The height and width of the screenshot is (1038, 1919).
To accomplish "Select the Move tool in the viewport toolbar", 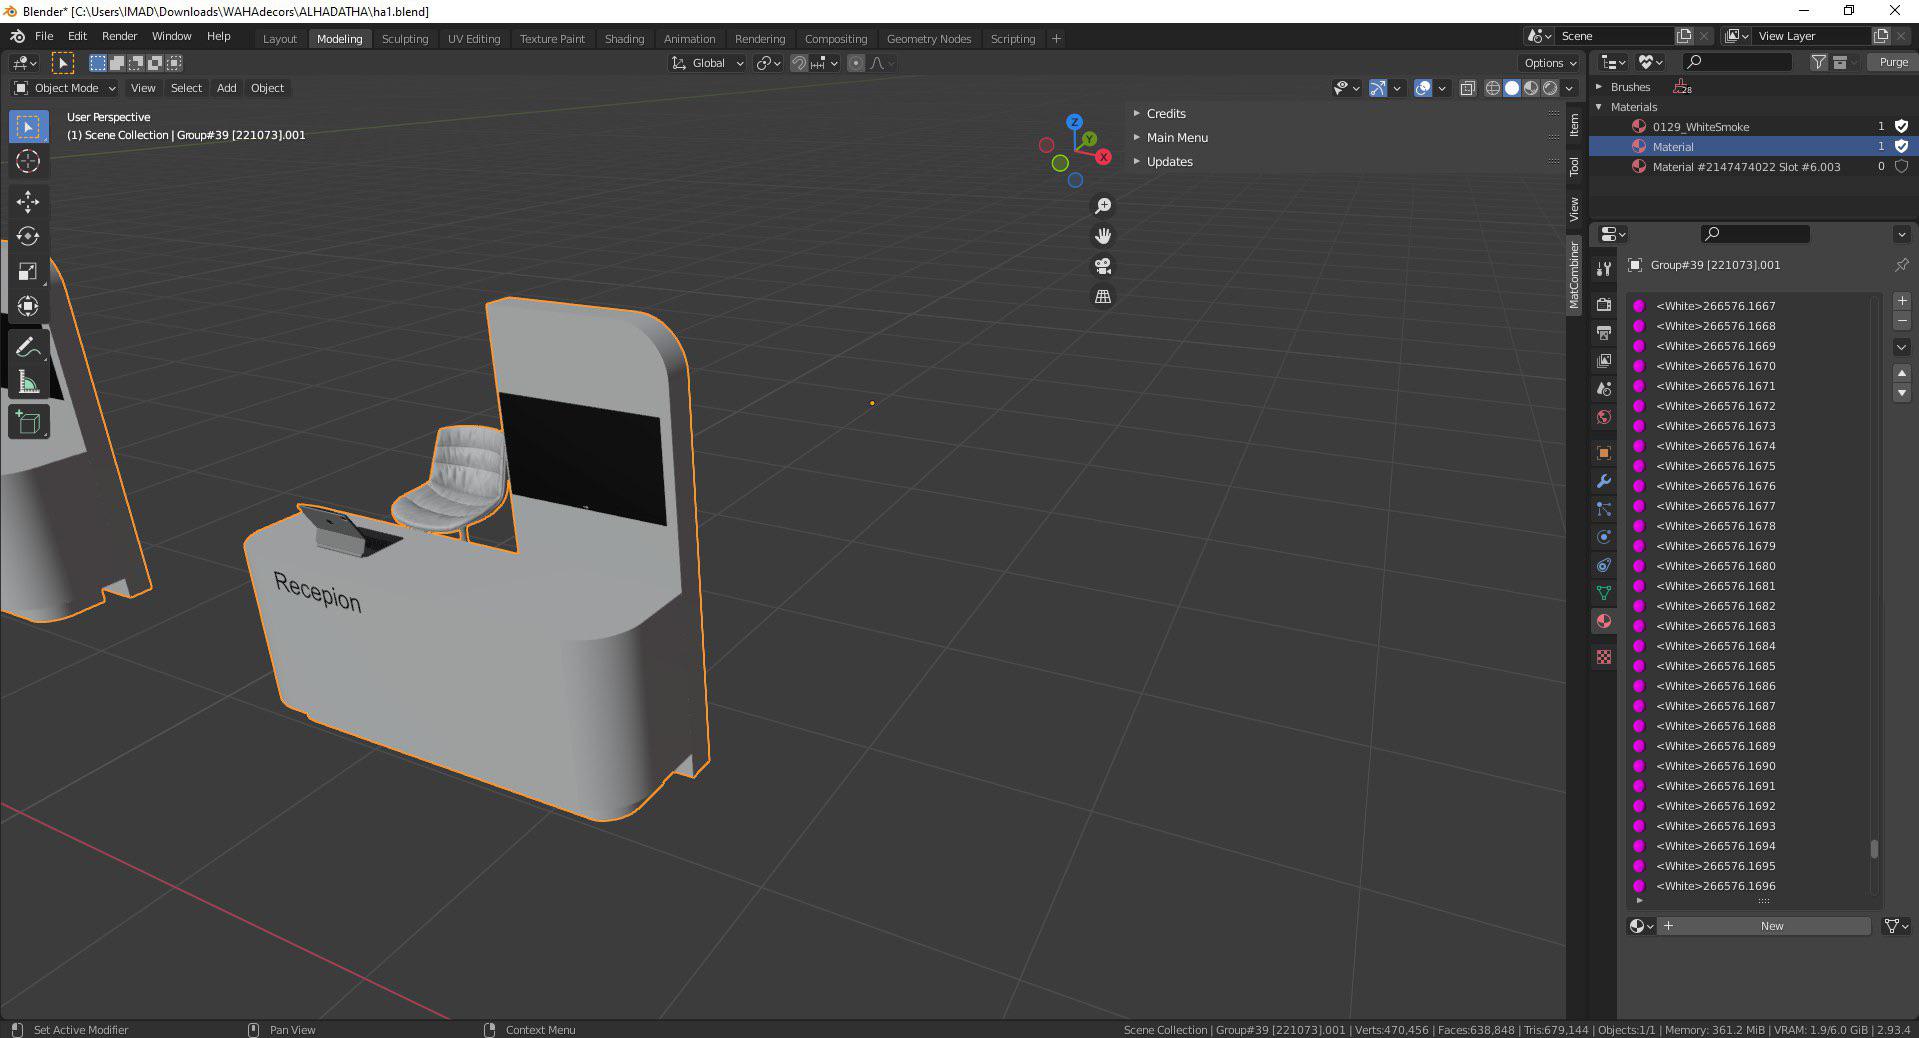I will [28, 203].
